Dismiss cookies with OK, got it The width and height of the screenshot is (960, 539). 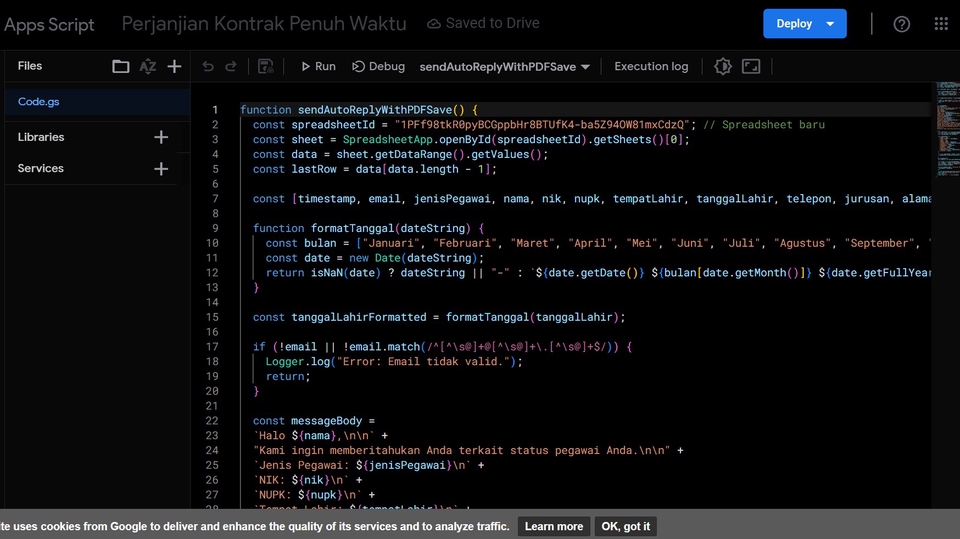pyautogui.click(x=625, y=526)
